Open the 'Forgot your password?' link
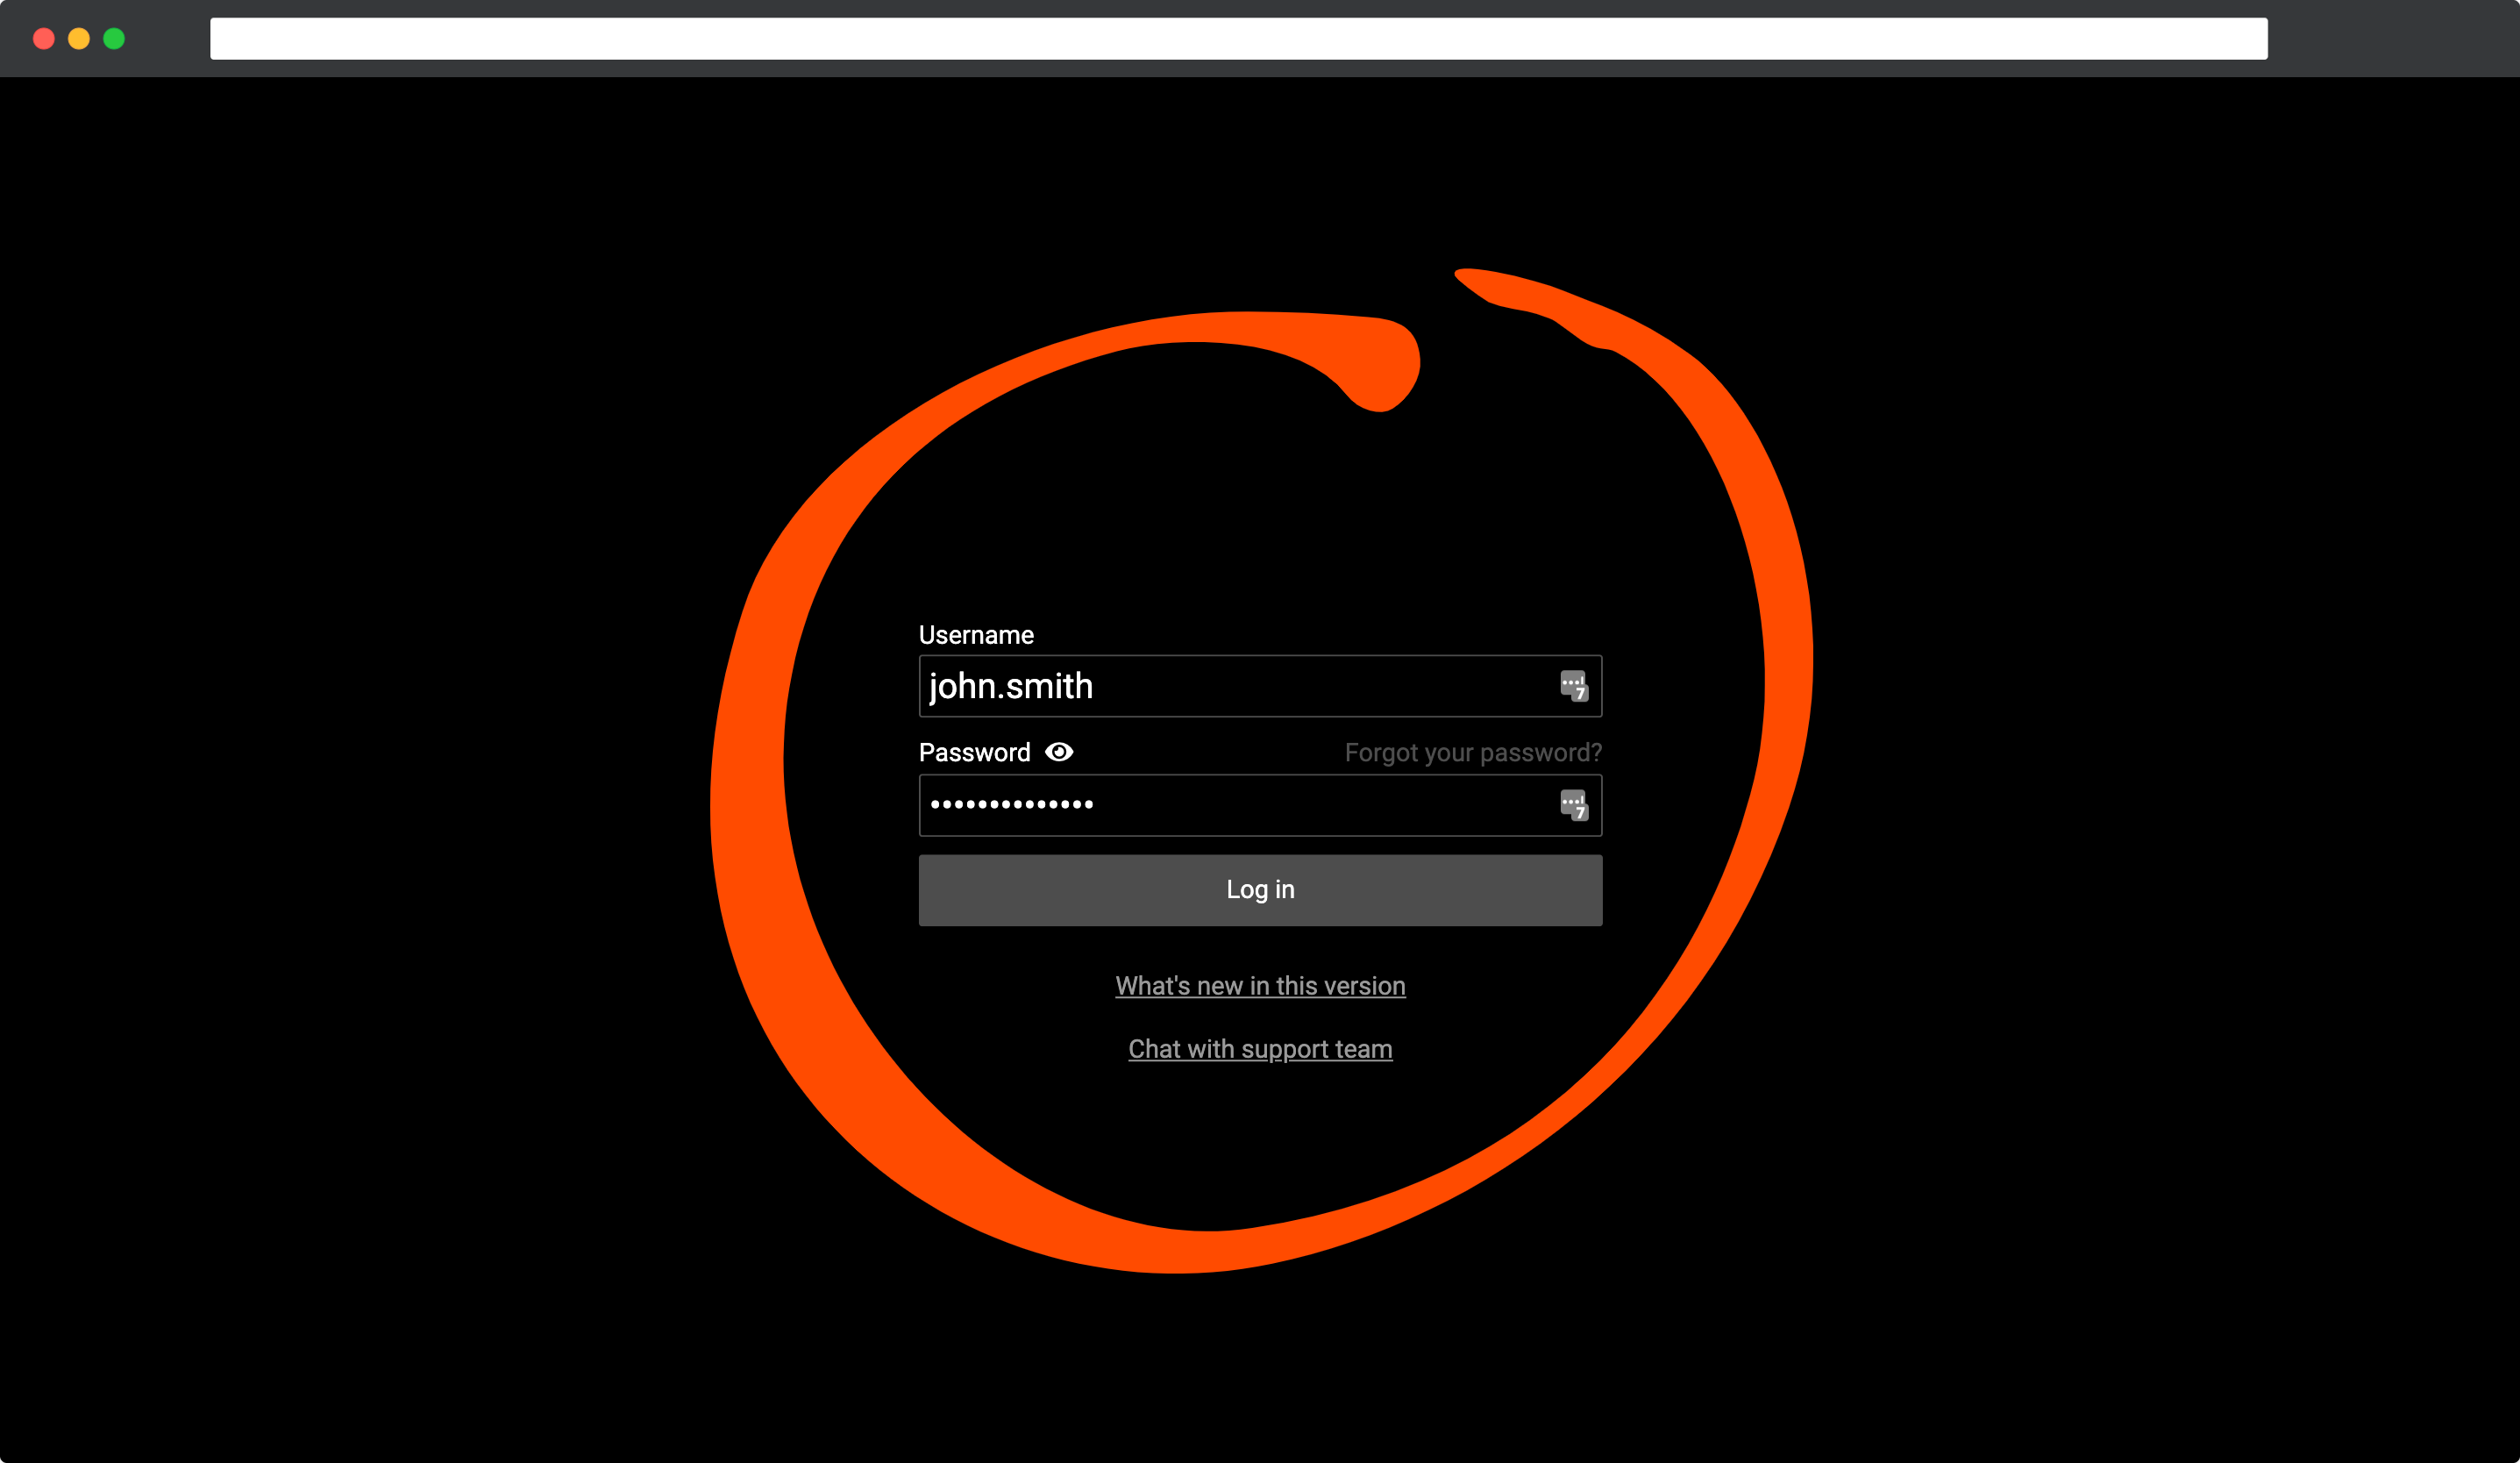This screenshot has width=2520, height=1463. click(x=1472, y=753)
